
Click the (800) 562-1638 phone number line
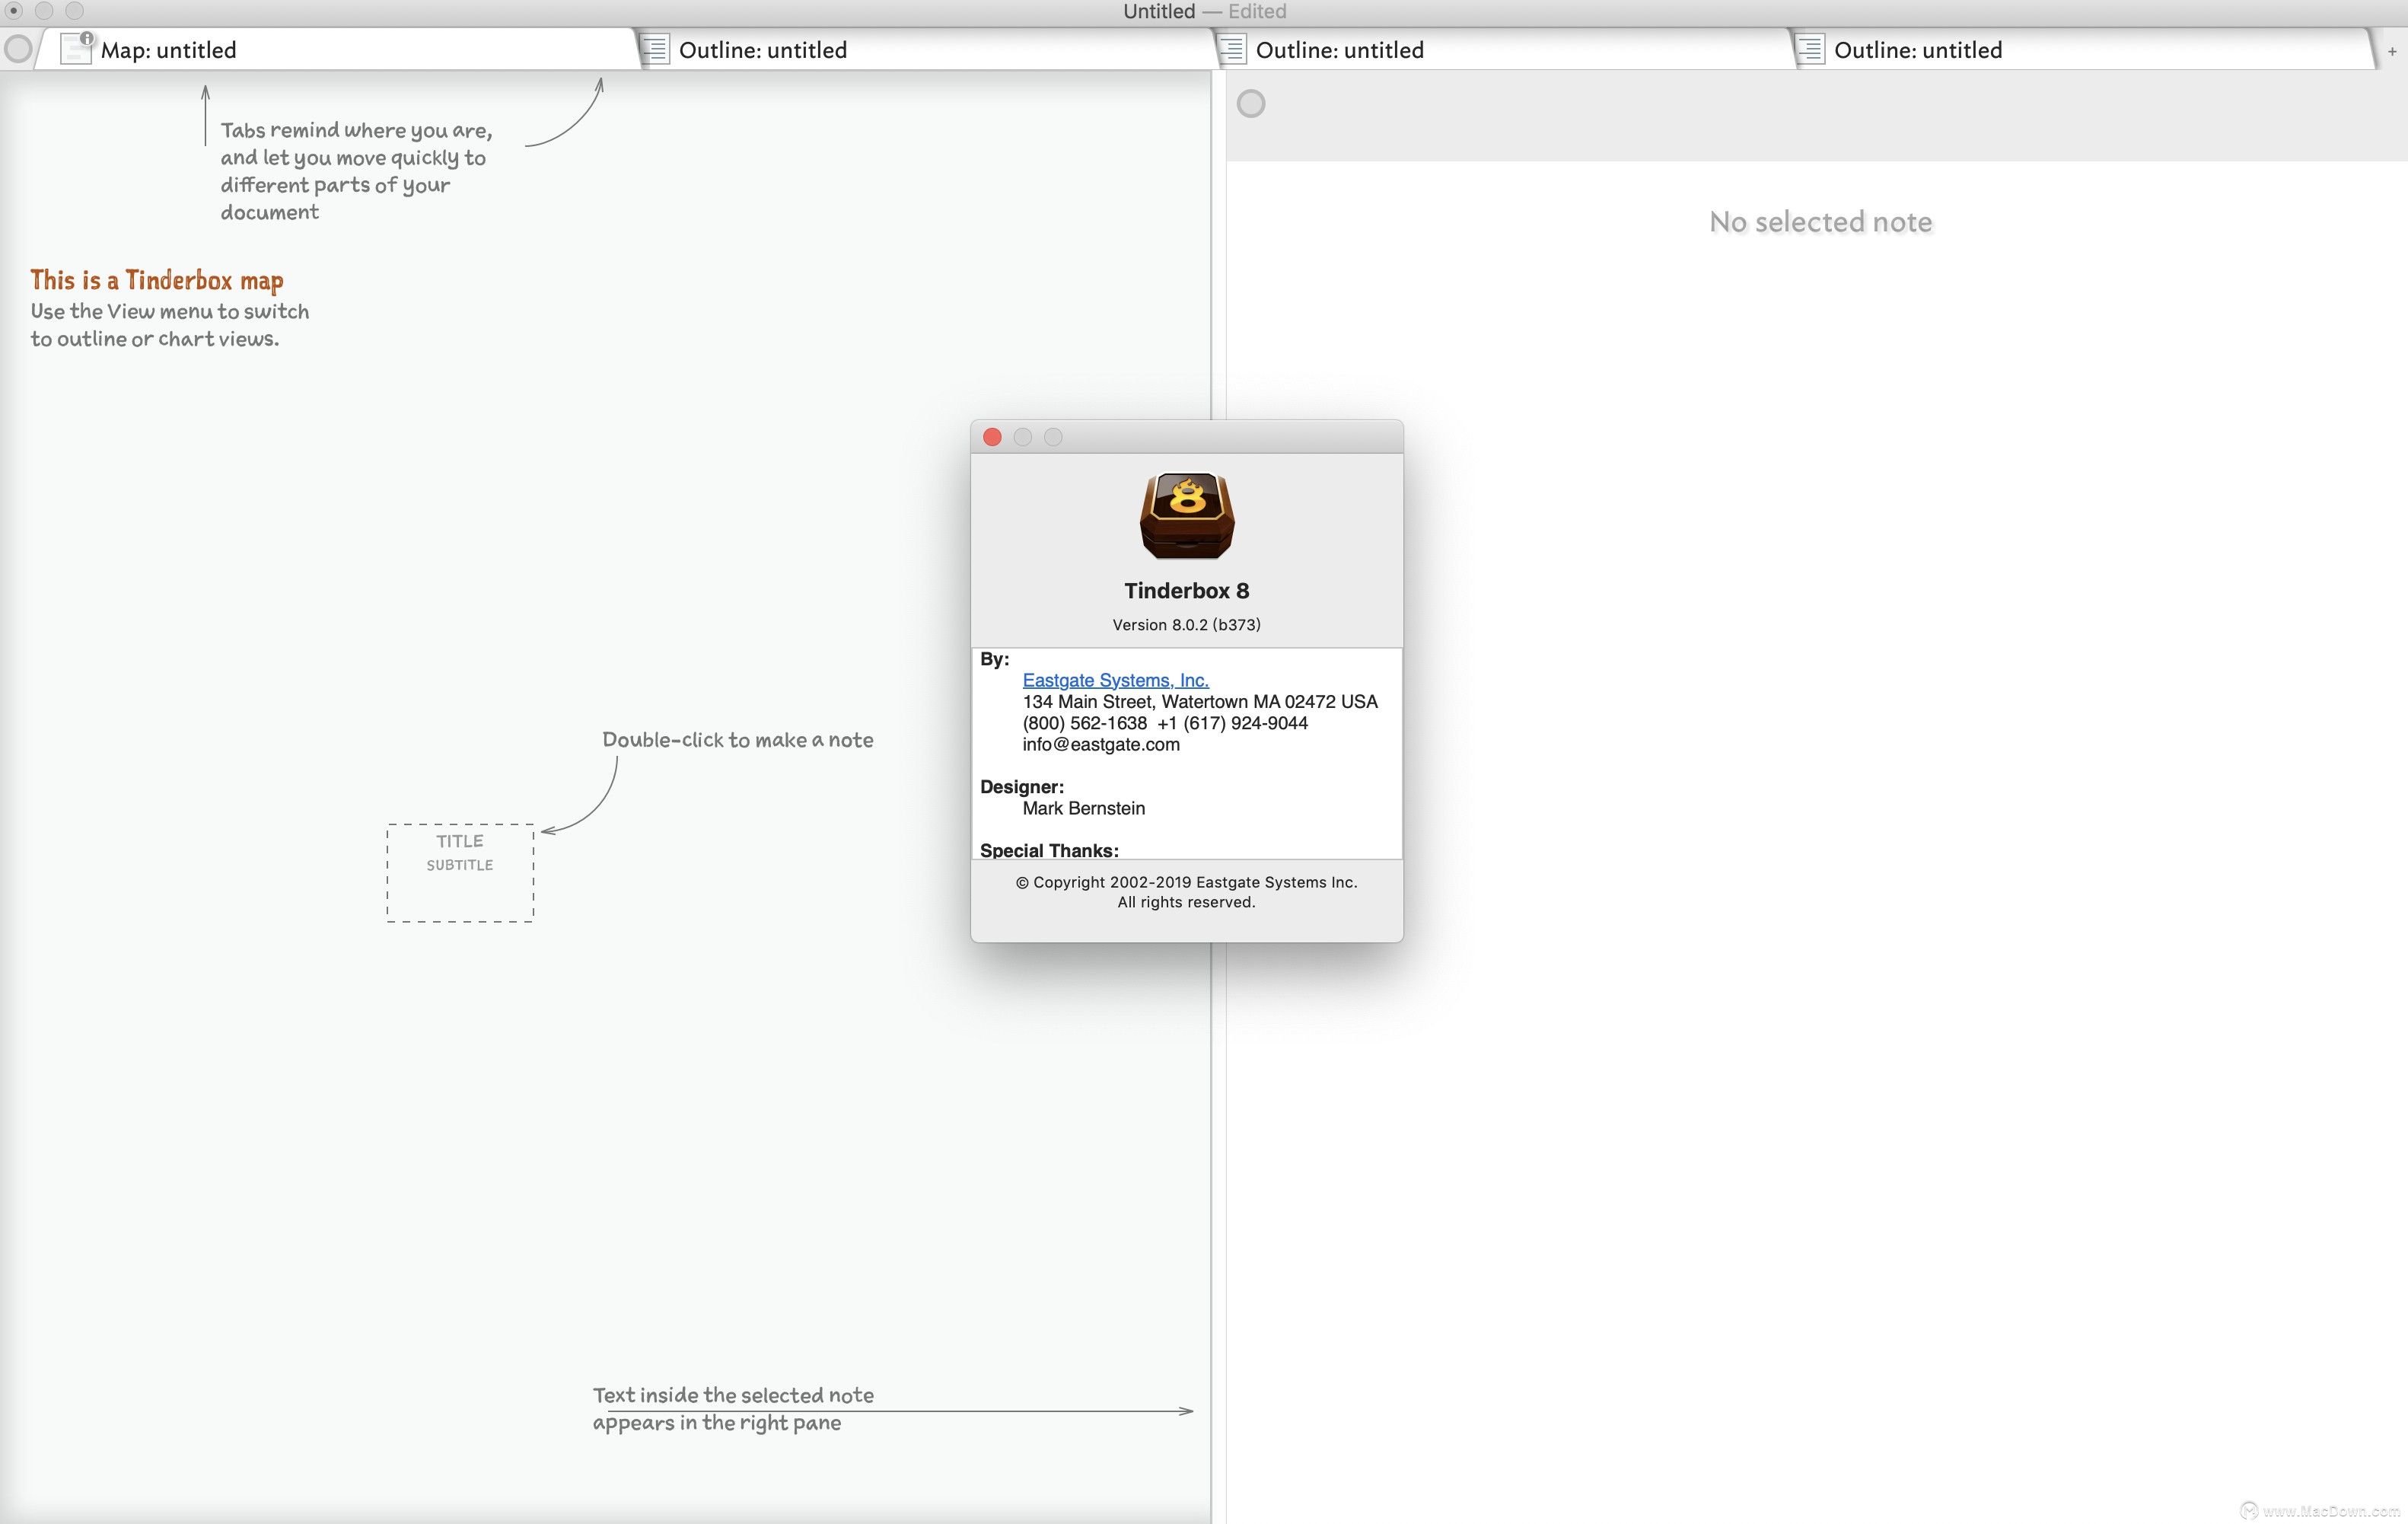pyautogui.click(x=1165, y=723)
